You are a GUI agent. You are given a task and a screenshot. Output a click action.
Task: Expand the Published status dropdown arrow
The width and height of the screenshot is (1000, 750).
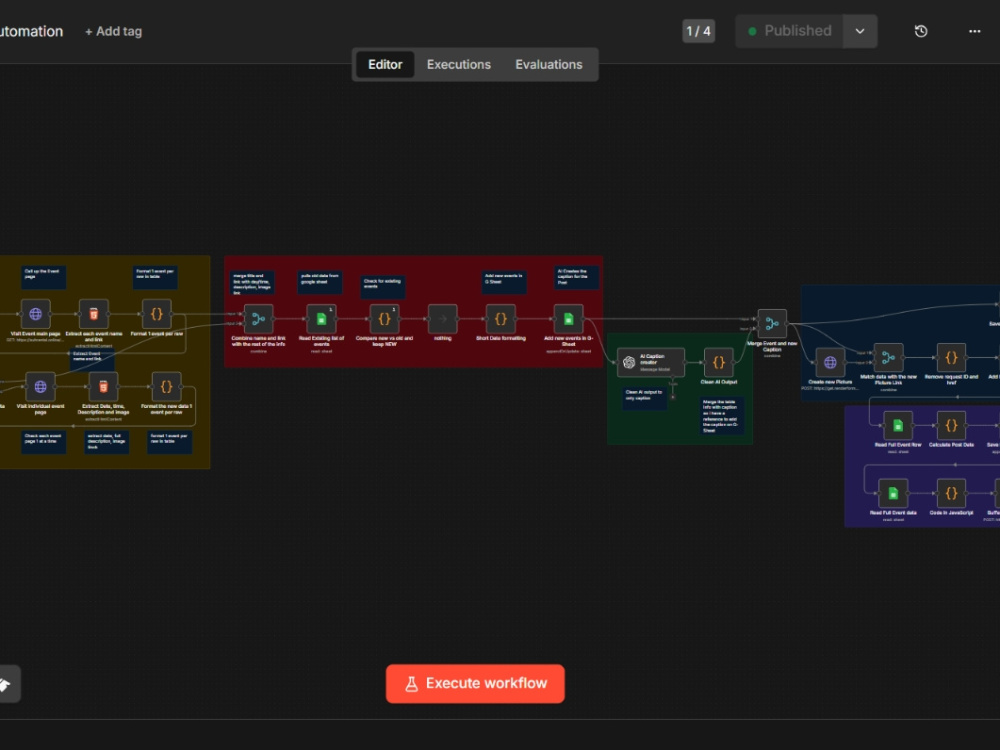pyautogui.click(x=860, y=31)
